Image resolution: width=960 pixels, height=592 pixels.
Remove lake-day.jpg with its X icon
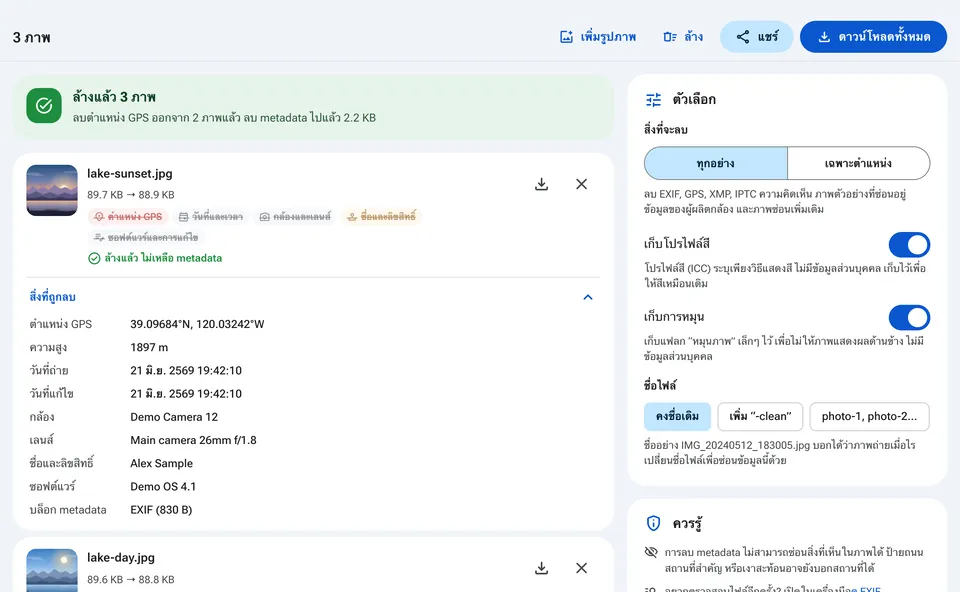pos(582,568)
